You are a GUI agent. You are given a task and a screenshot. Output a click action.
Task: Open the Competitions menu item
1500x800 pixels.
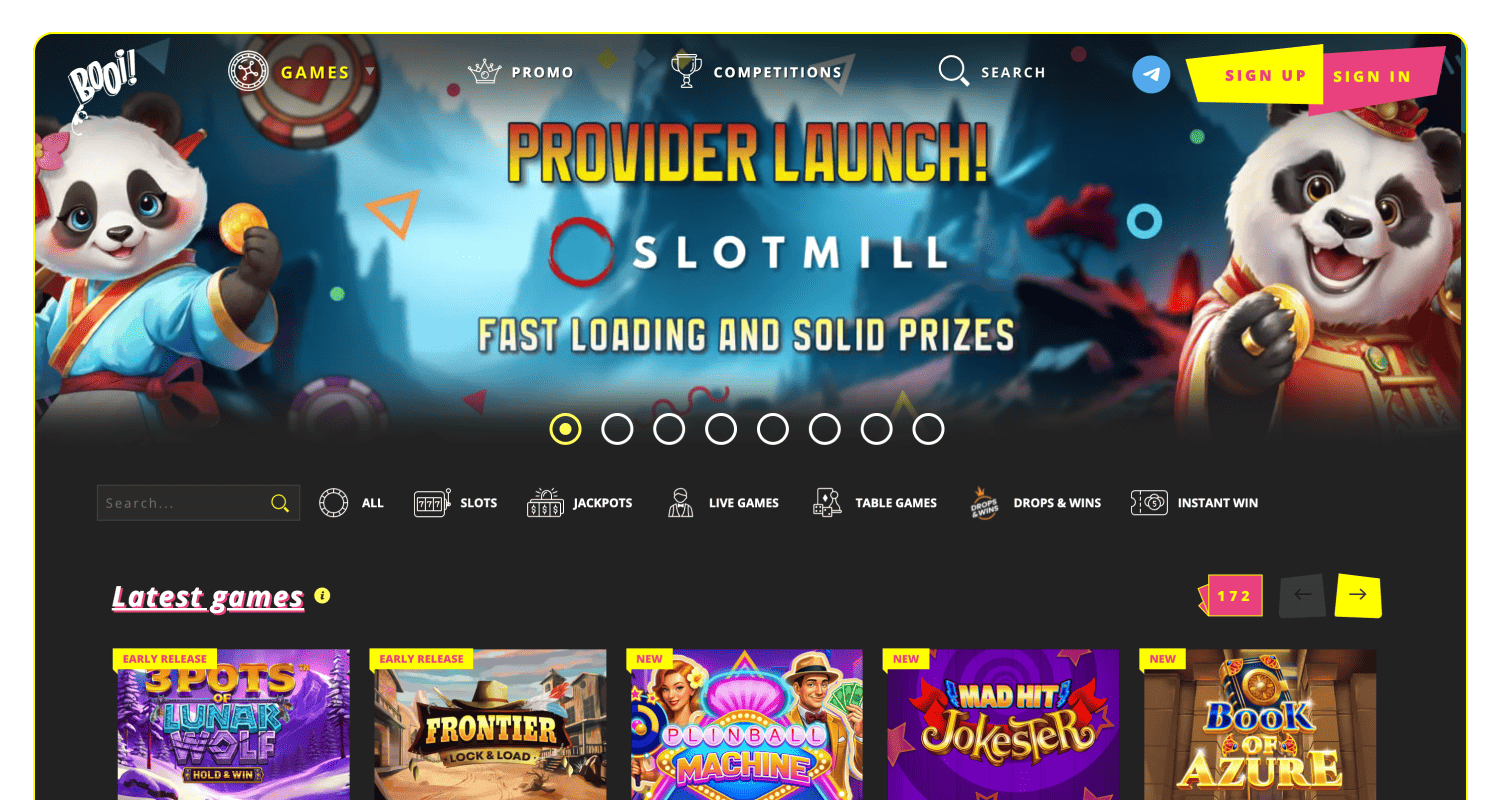point(757,72)
